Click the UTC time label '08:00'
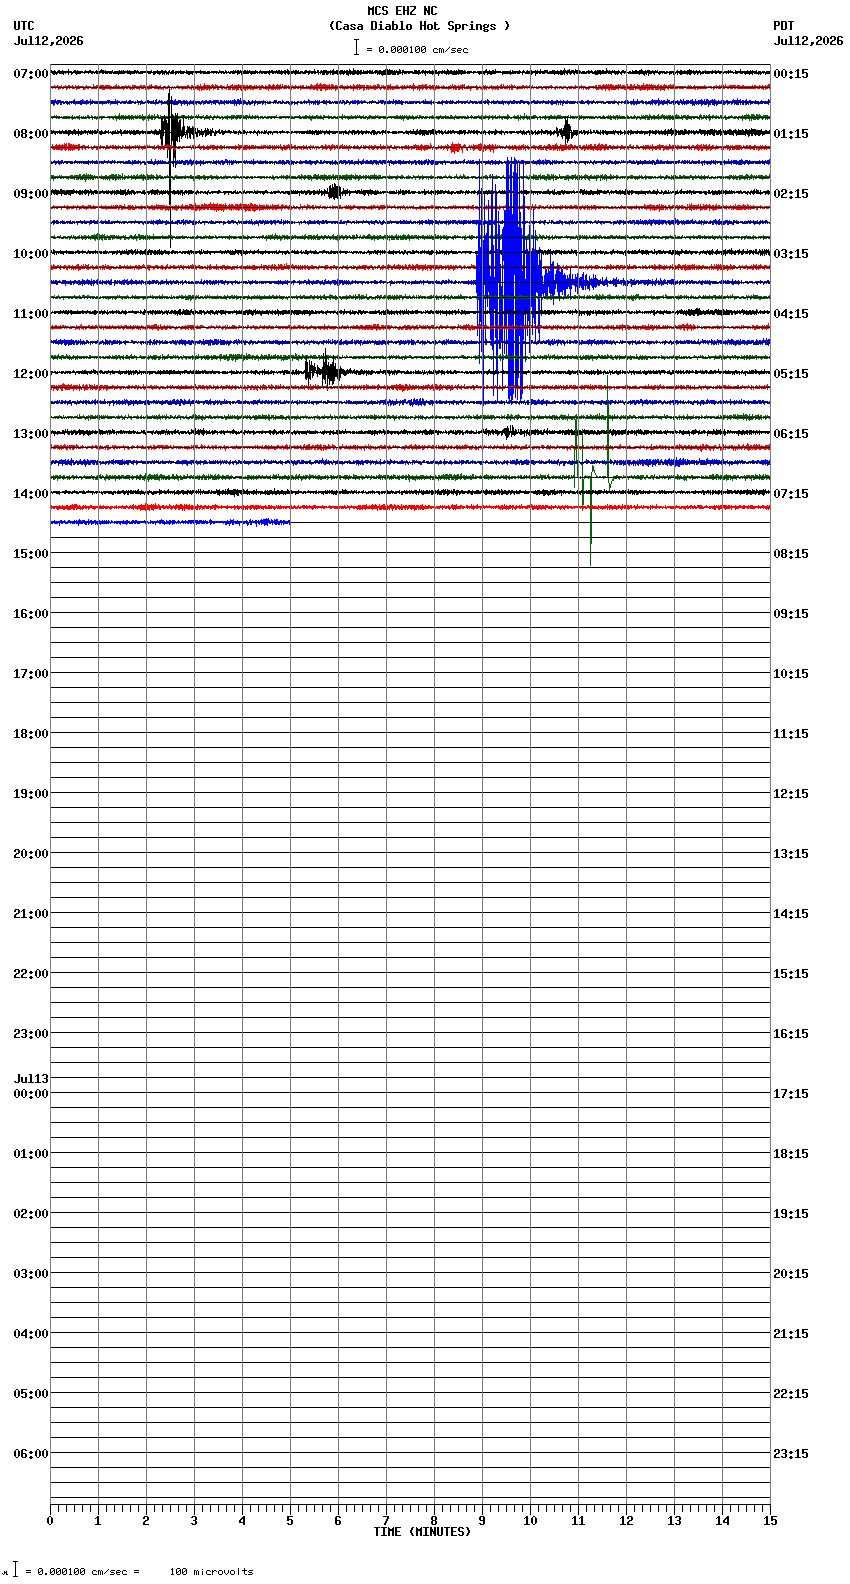Screen dimensions: 850x1584 31,134
